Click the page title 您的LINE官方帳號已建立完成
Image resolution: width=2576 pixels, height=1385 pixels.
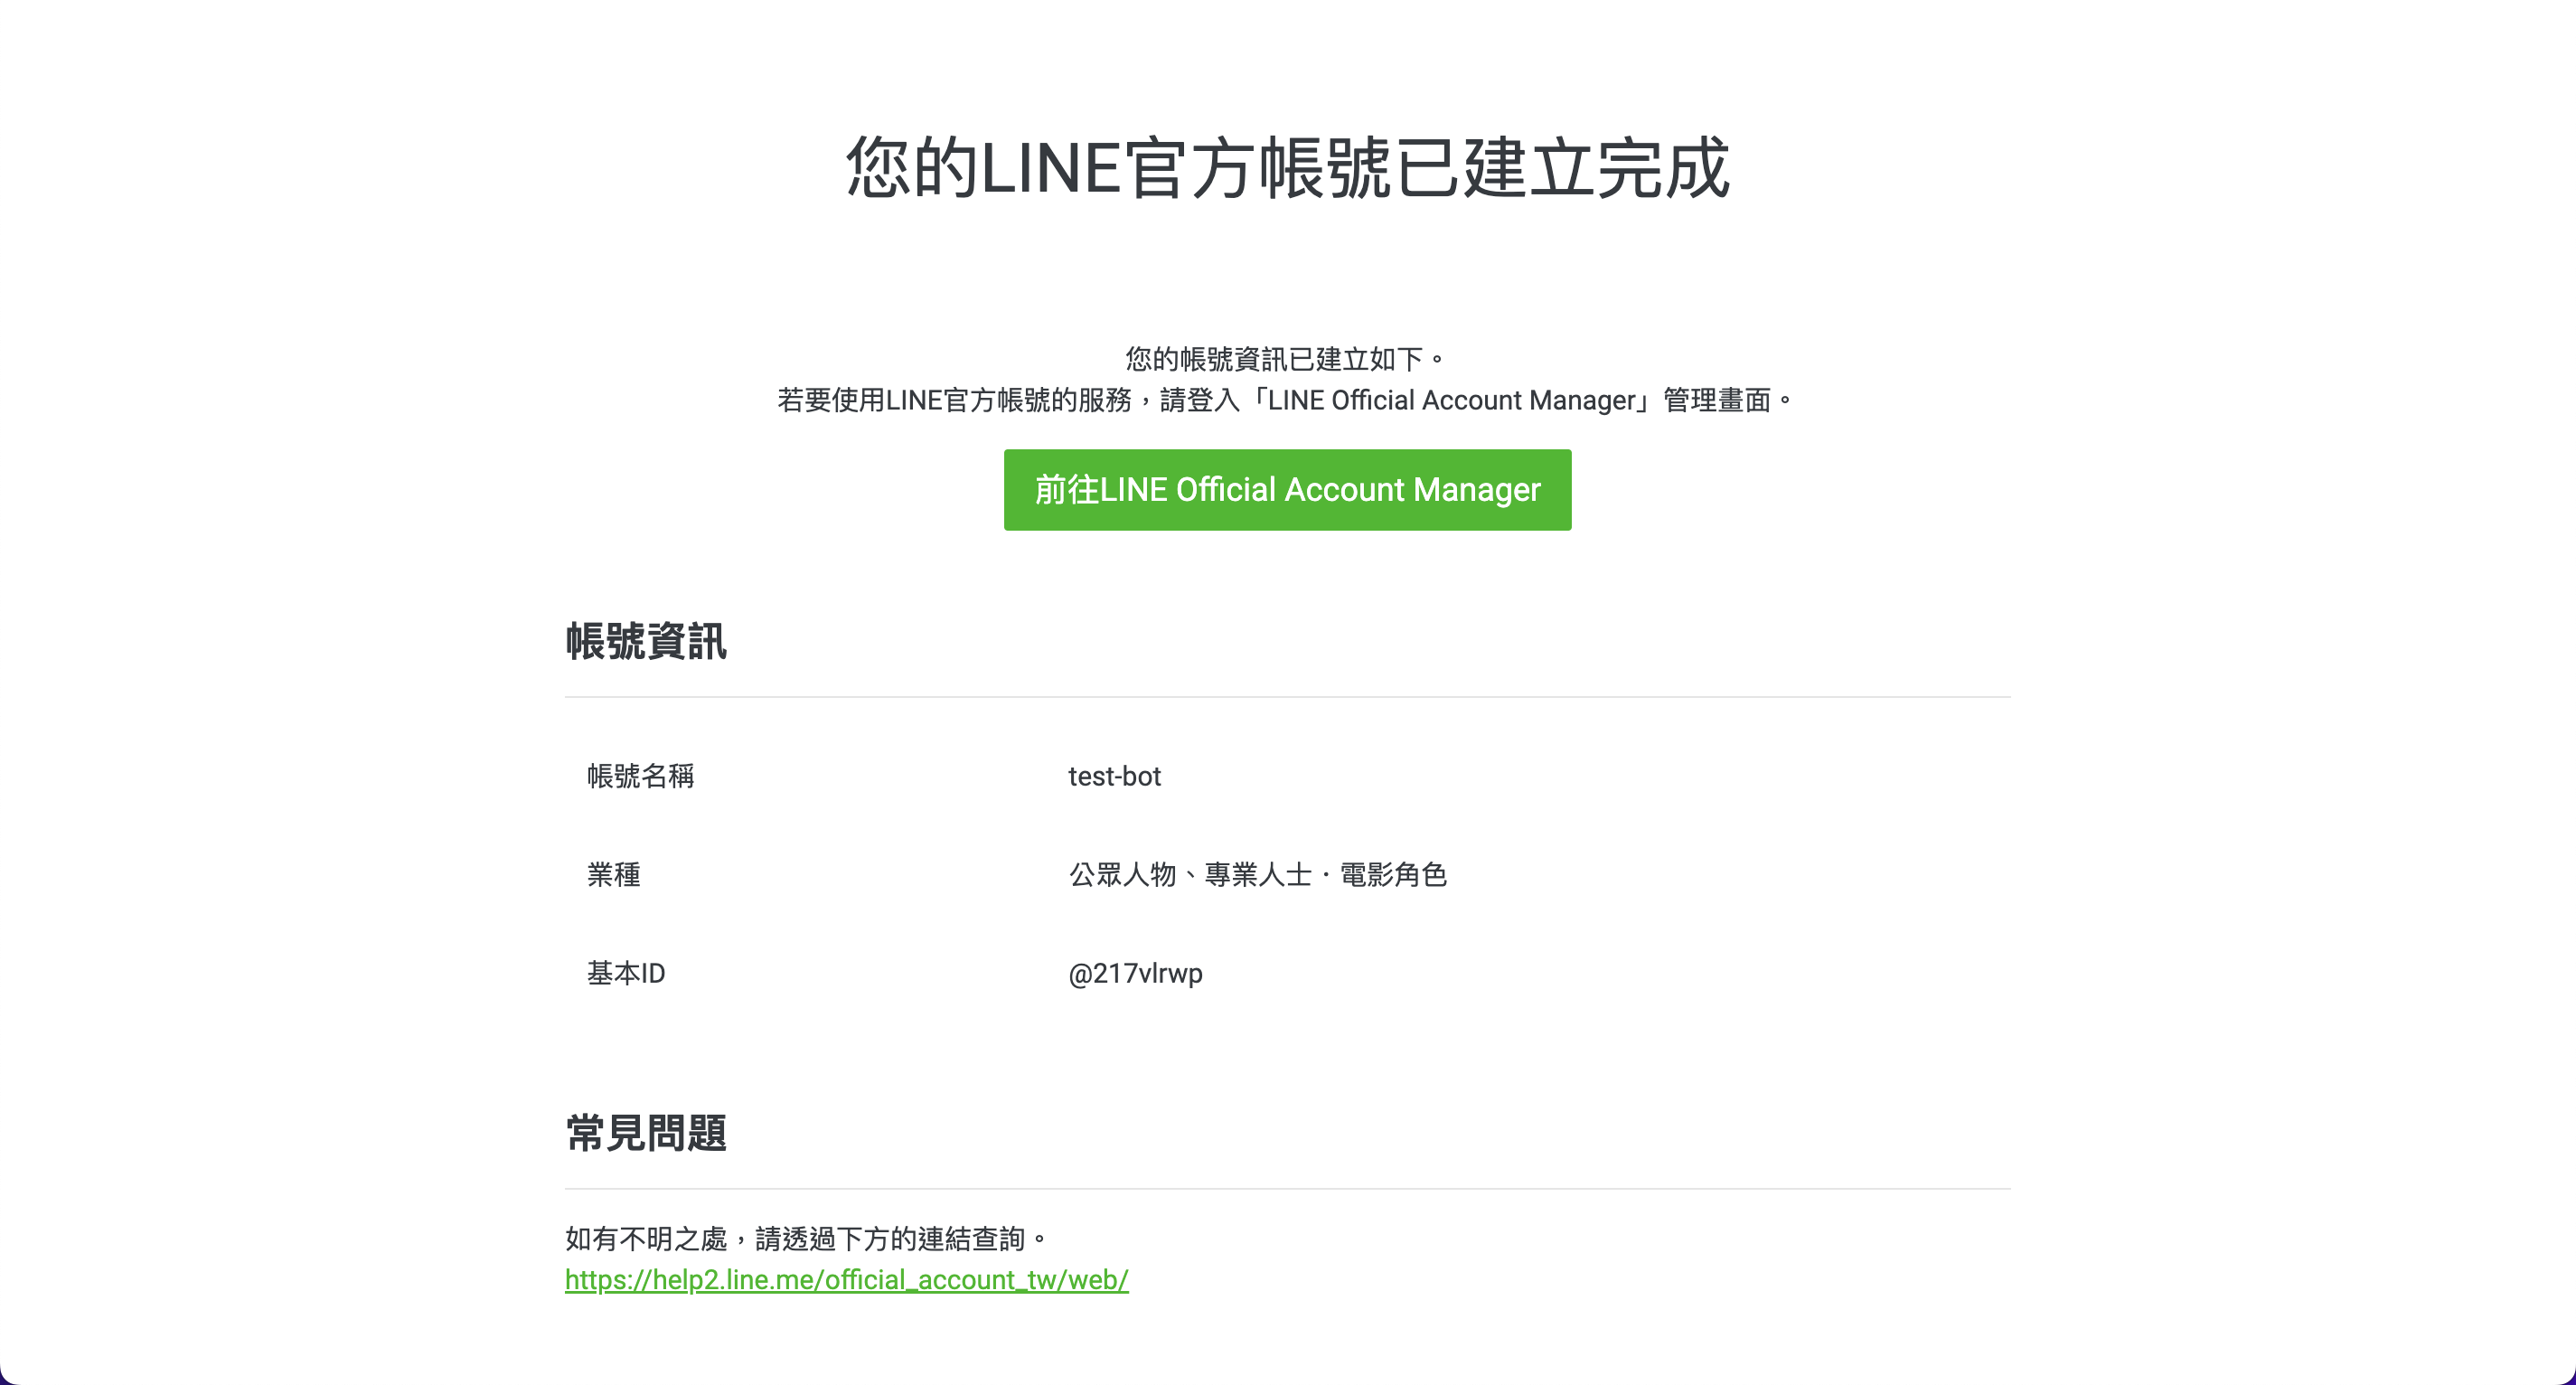(x=1288, y=167)
